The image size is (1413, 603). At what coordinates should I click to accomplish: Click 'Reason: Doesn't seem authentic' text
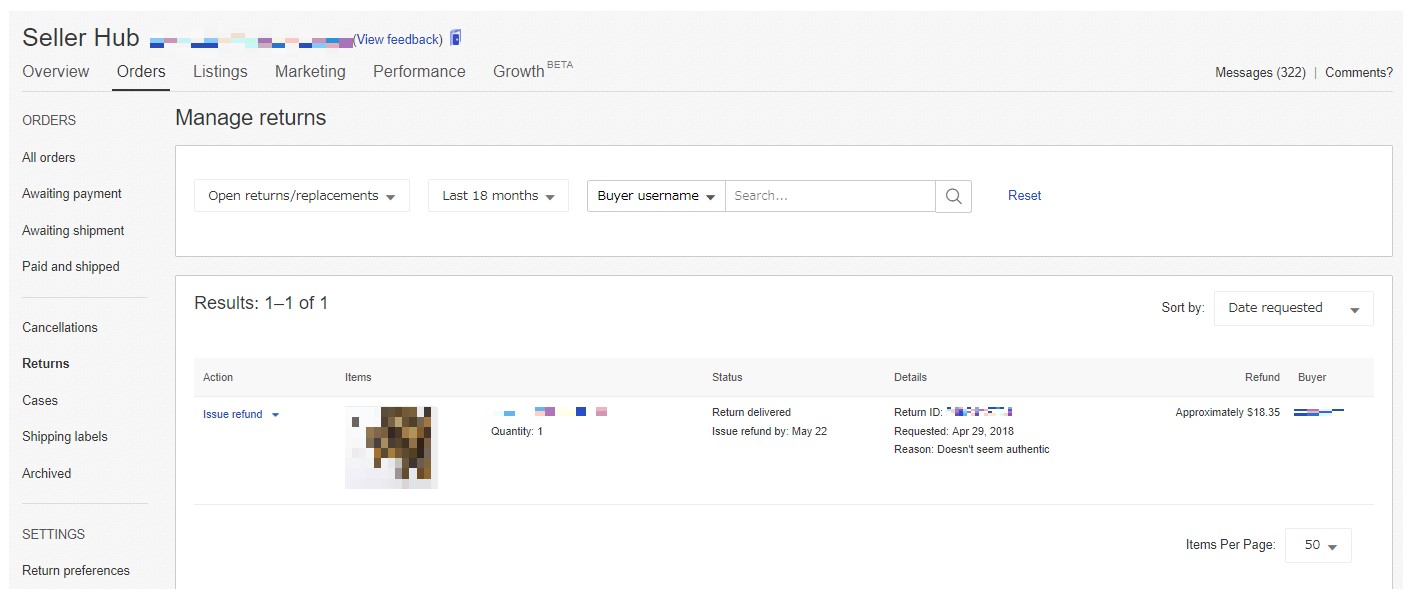click(x=972, y=450)
